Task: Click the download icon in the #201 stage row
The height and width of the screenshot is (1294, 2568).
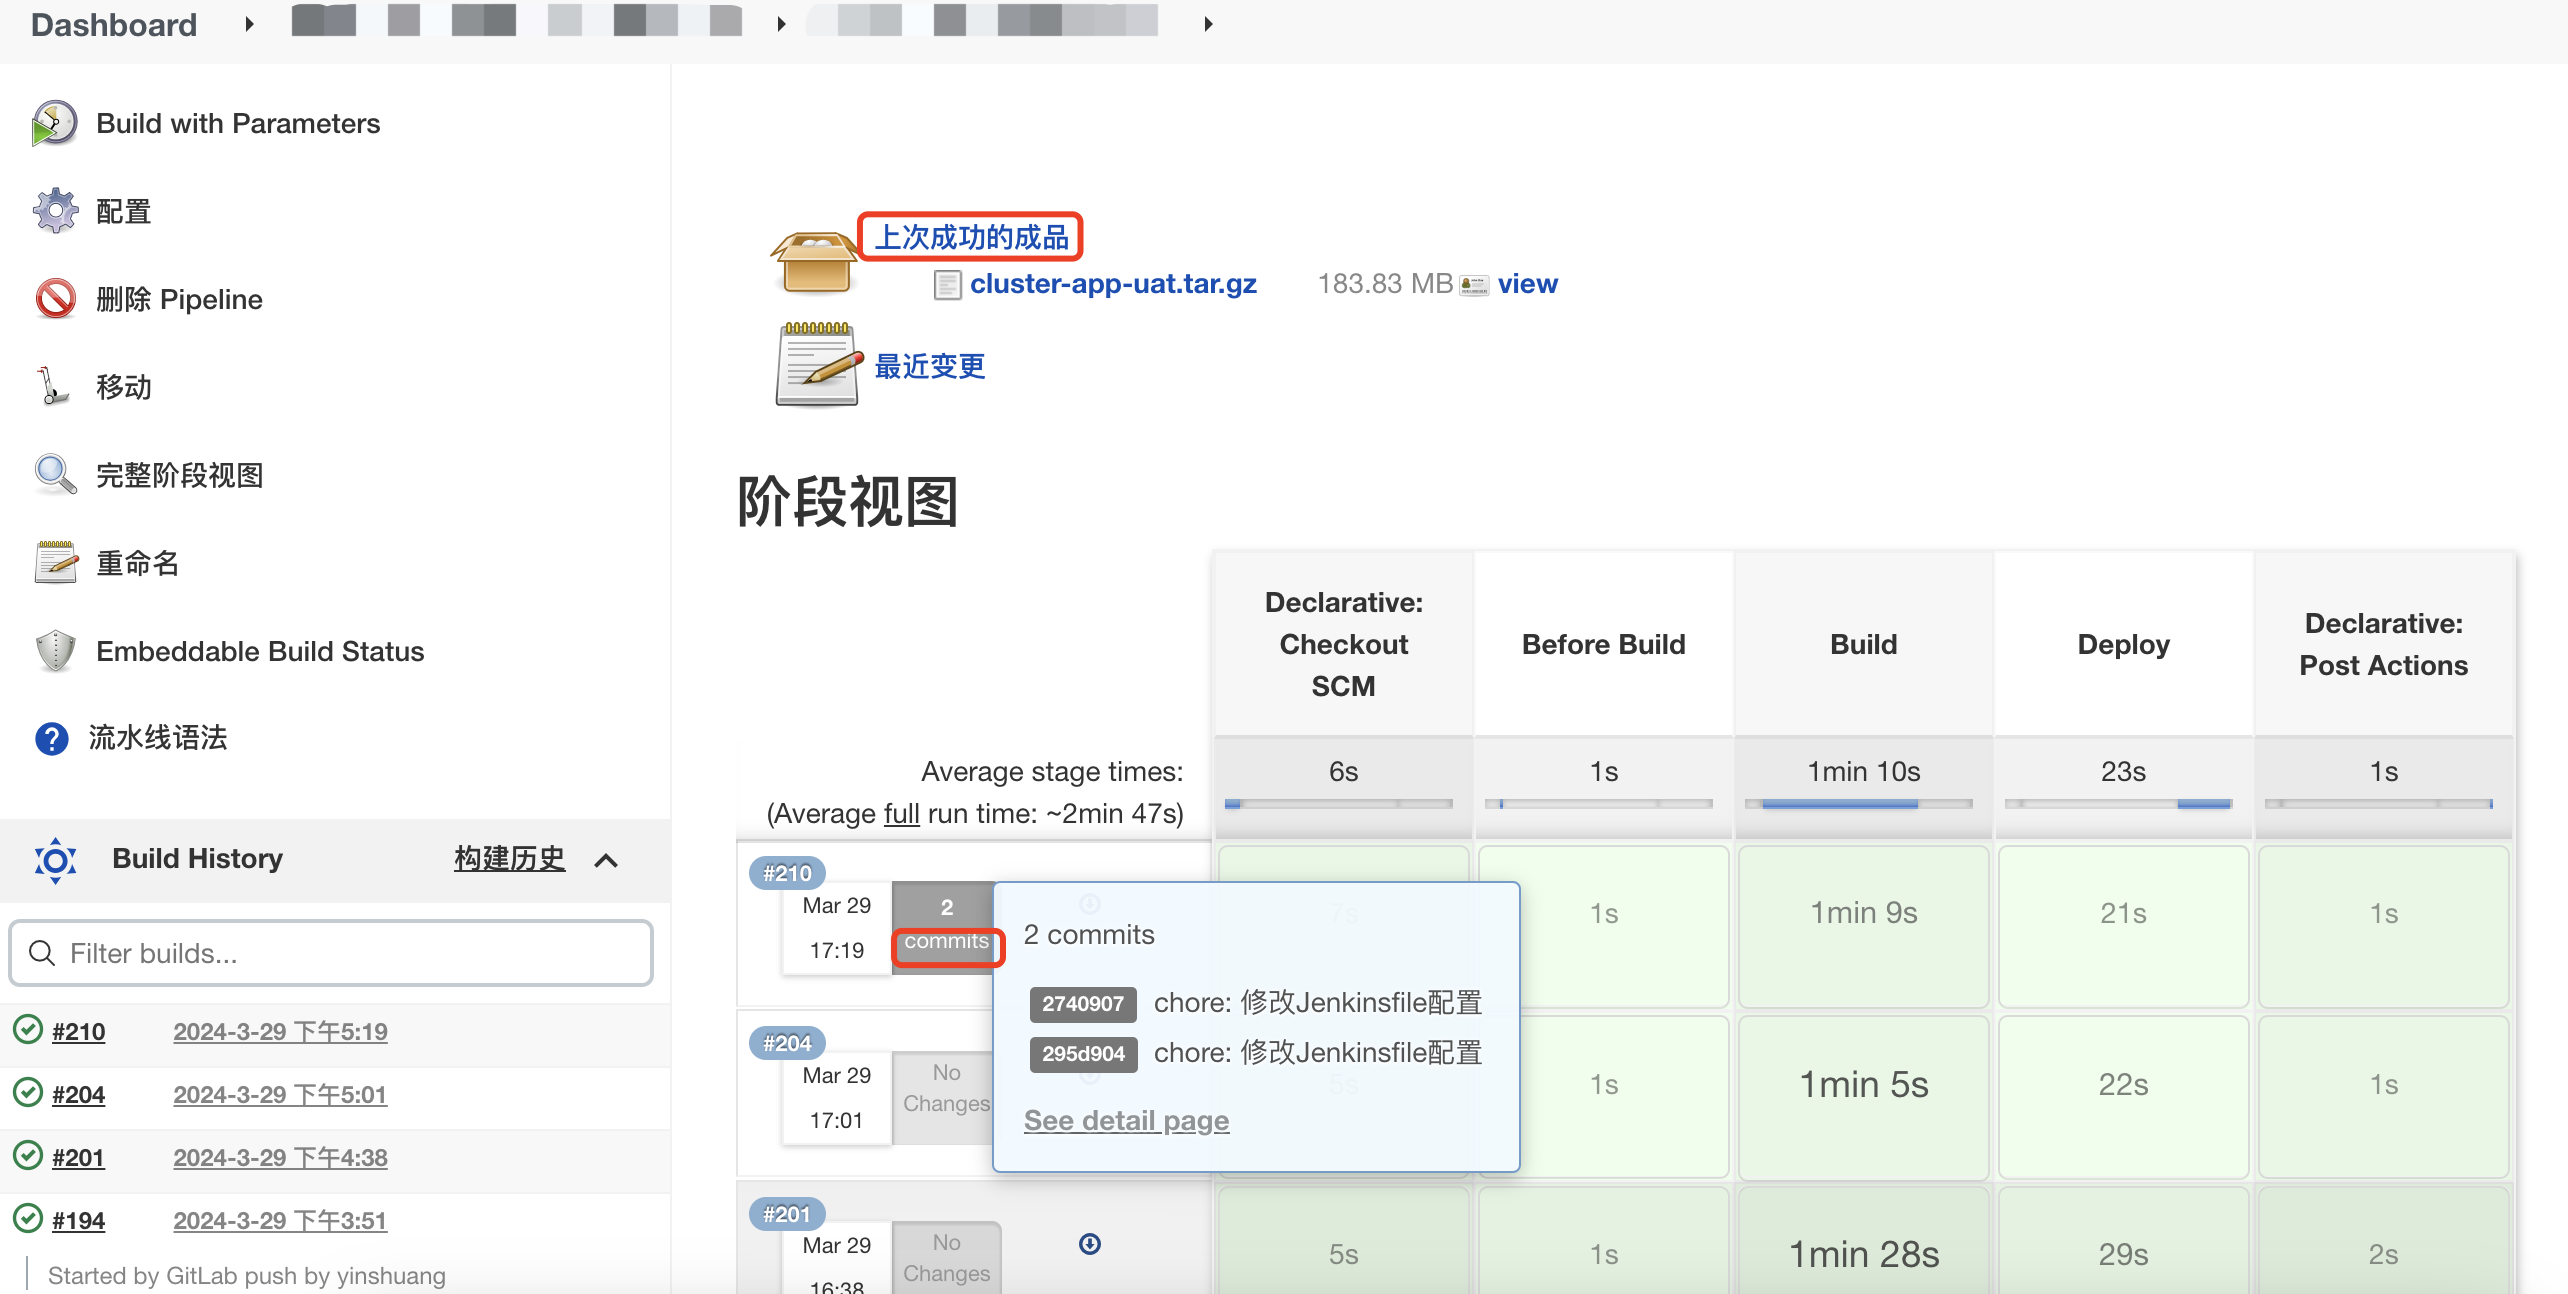Action: click(1090, 1244)
